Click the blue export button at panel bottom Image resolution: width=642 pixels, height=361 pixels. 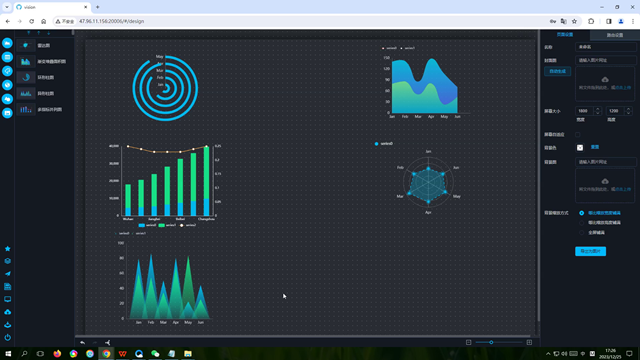coord(590,251)
